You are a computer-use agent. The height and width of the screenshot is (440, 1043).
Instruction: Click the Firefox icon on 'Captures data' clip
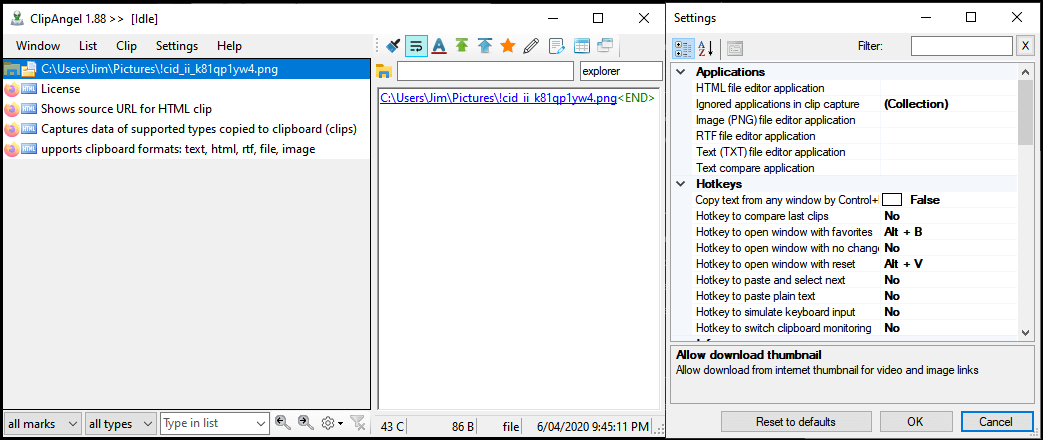pos(11,129)
